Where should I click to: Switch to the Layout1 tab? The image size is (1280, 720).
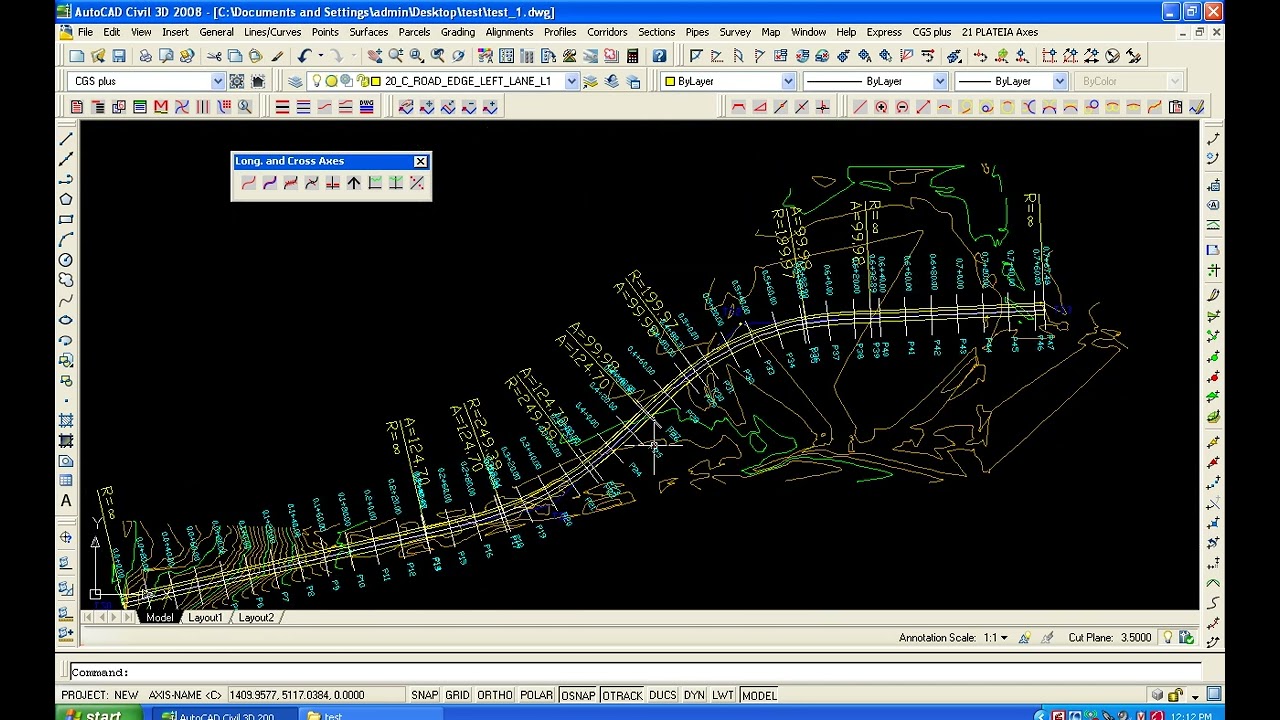click(x=205, y=618)
